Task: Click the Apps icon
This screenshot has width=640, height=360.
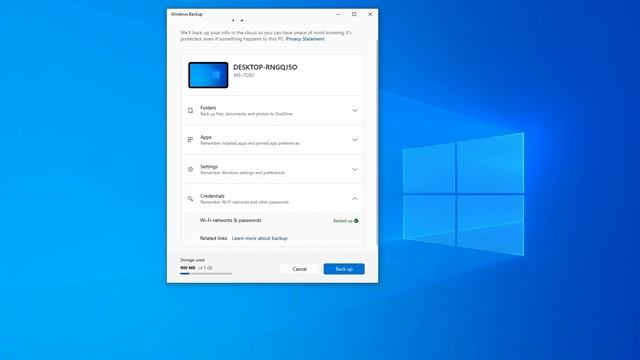Action: (x=190, y=140)
